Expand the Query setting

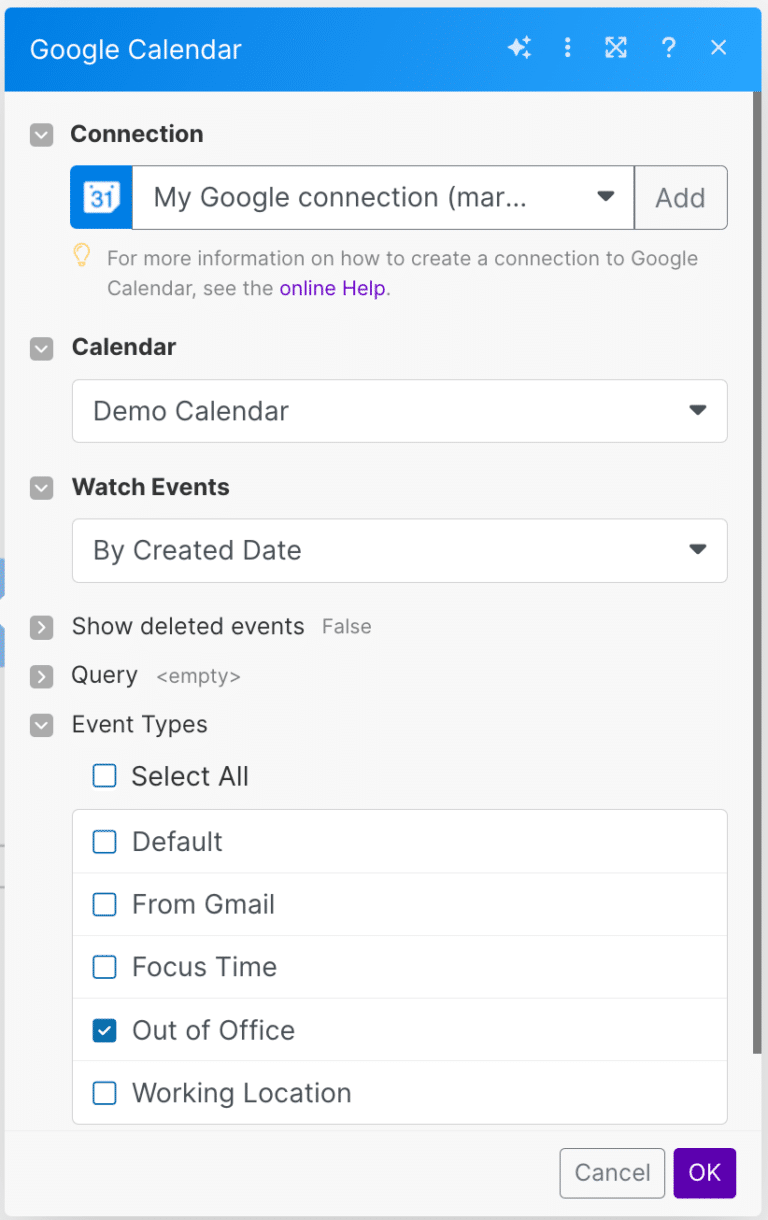(x=41, y=676)
